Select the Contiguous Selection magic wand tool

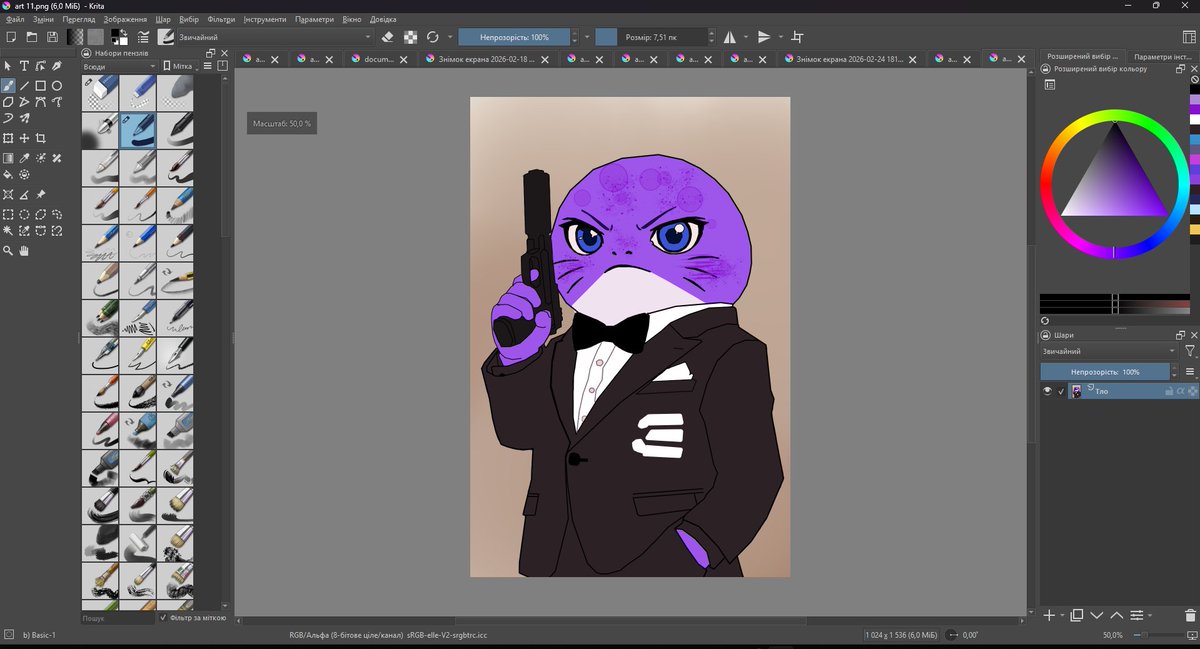point(8,230)
